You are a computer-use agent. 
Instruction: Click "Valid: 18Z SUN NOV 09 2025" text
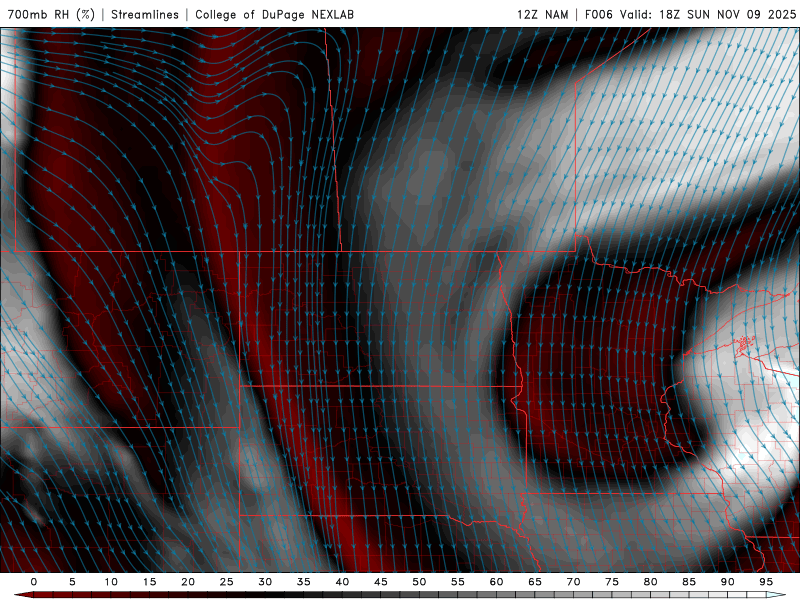(708, 14)
